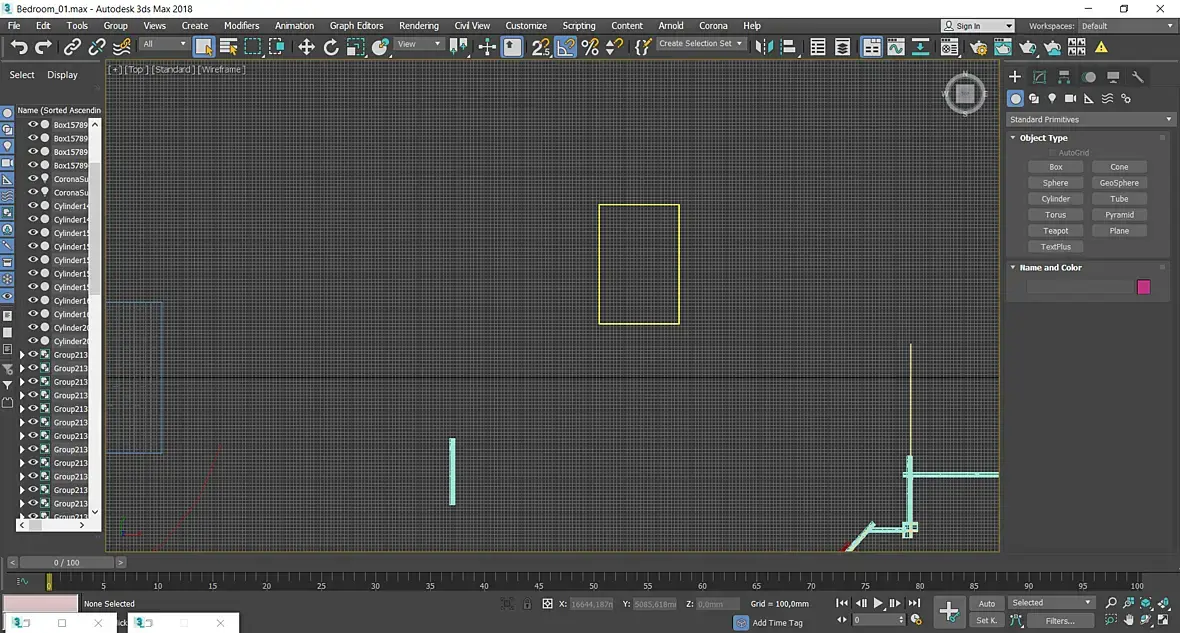Select the Move tool in main toolbar
Screen dimensions: 1180x633
point(306,47)
